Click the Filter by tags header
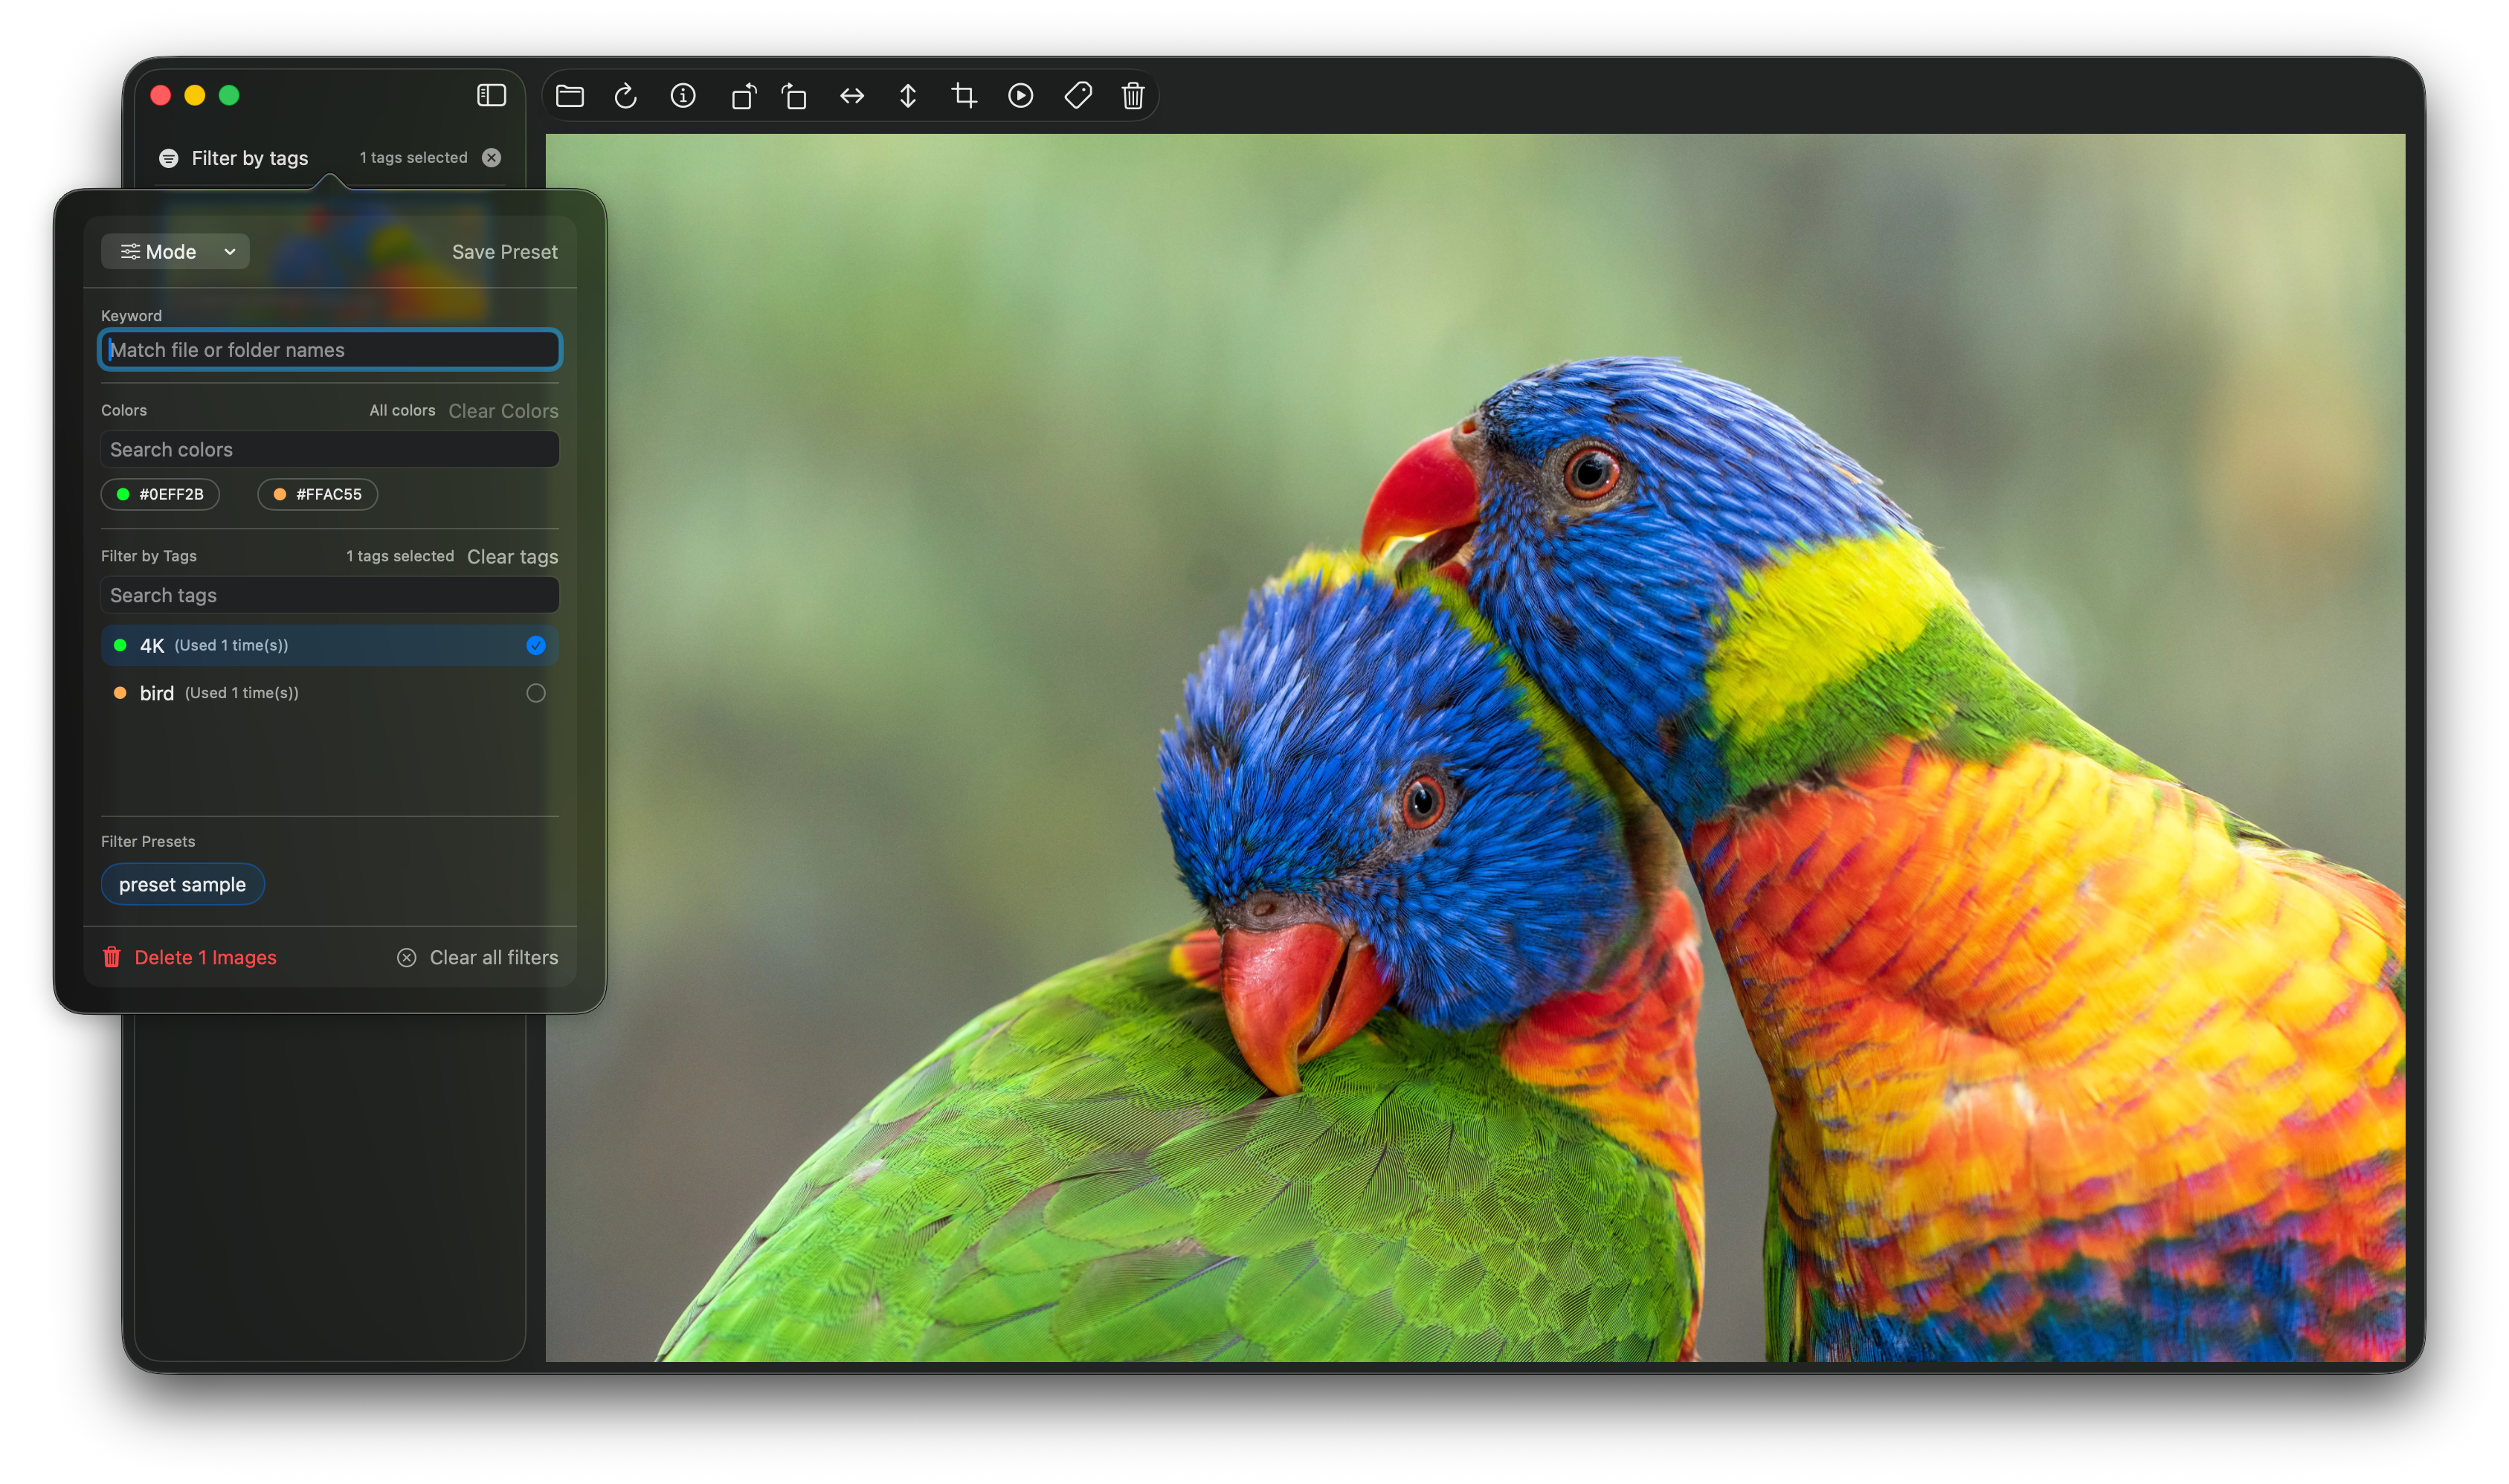 pyautogui.click(x=249, y=158)
